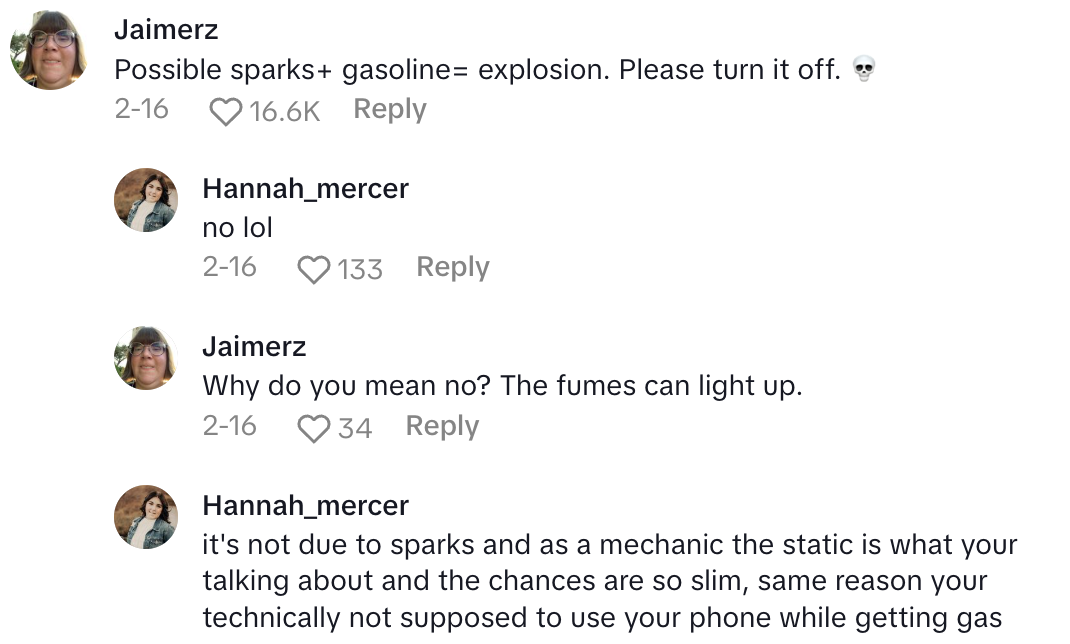This screenshot has width=1070, height=644.
Task: Open Hannah_mercer's avatar beside "no lol"
Action: pos(147,200)
